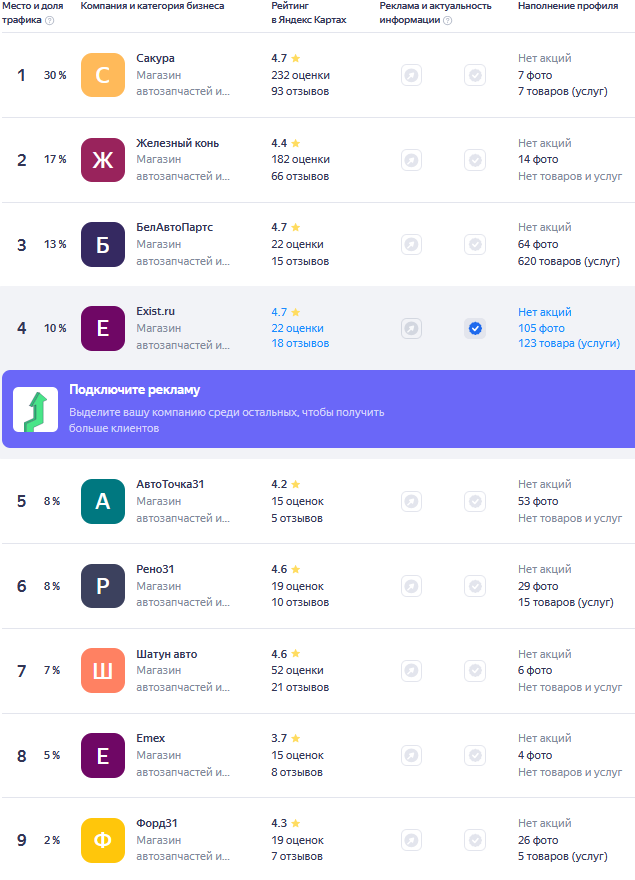Click the 123 товара (услуги) link

(569, 343)
